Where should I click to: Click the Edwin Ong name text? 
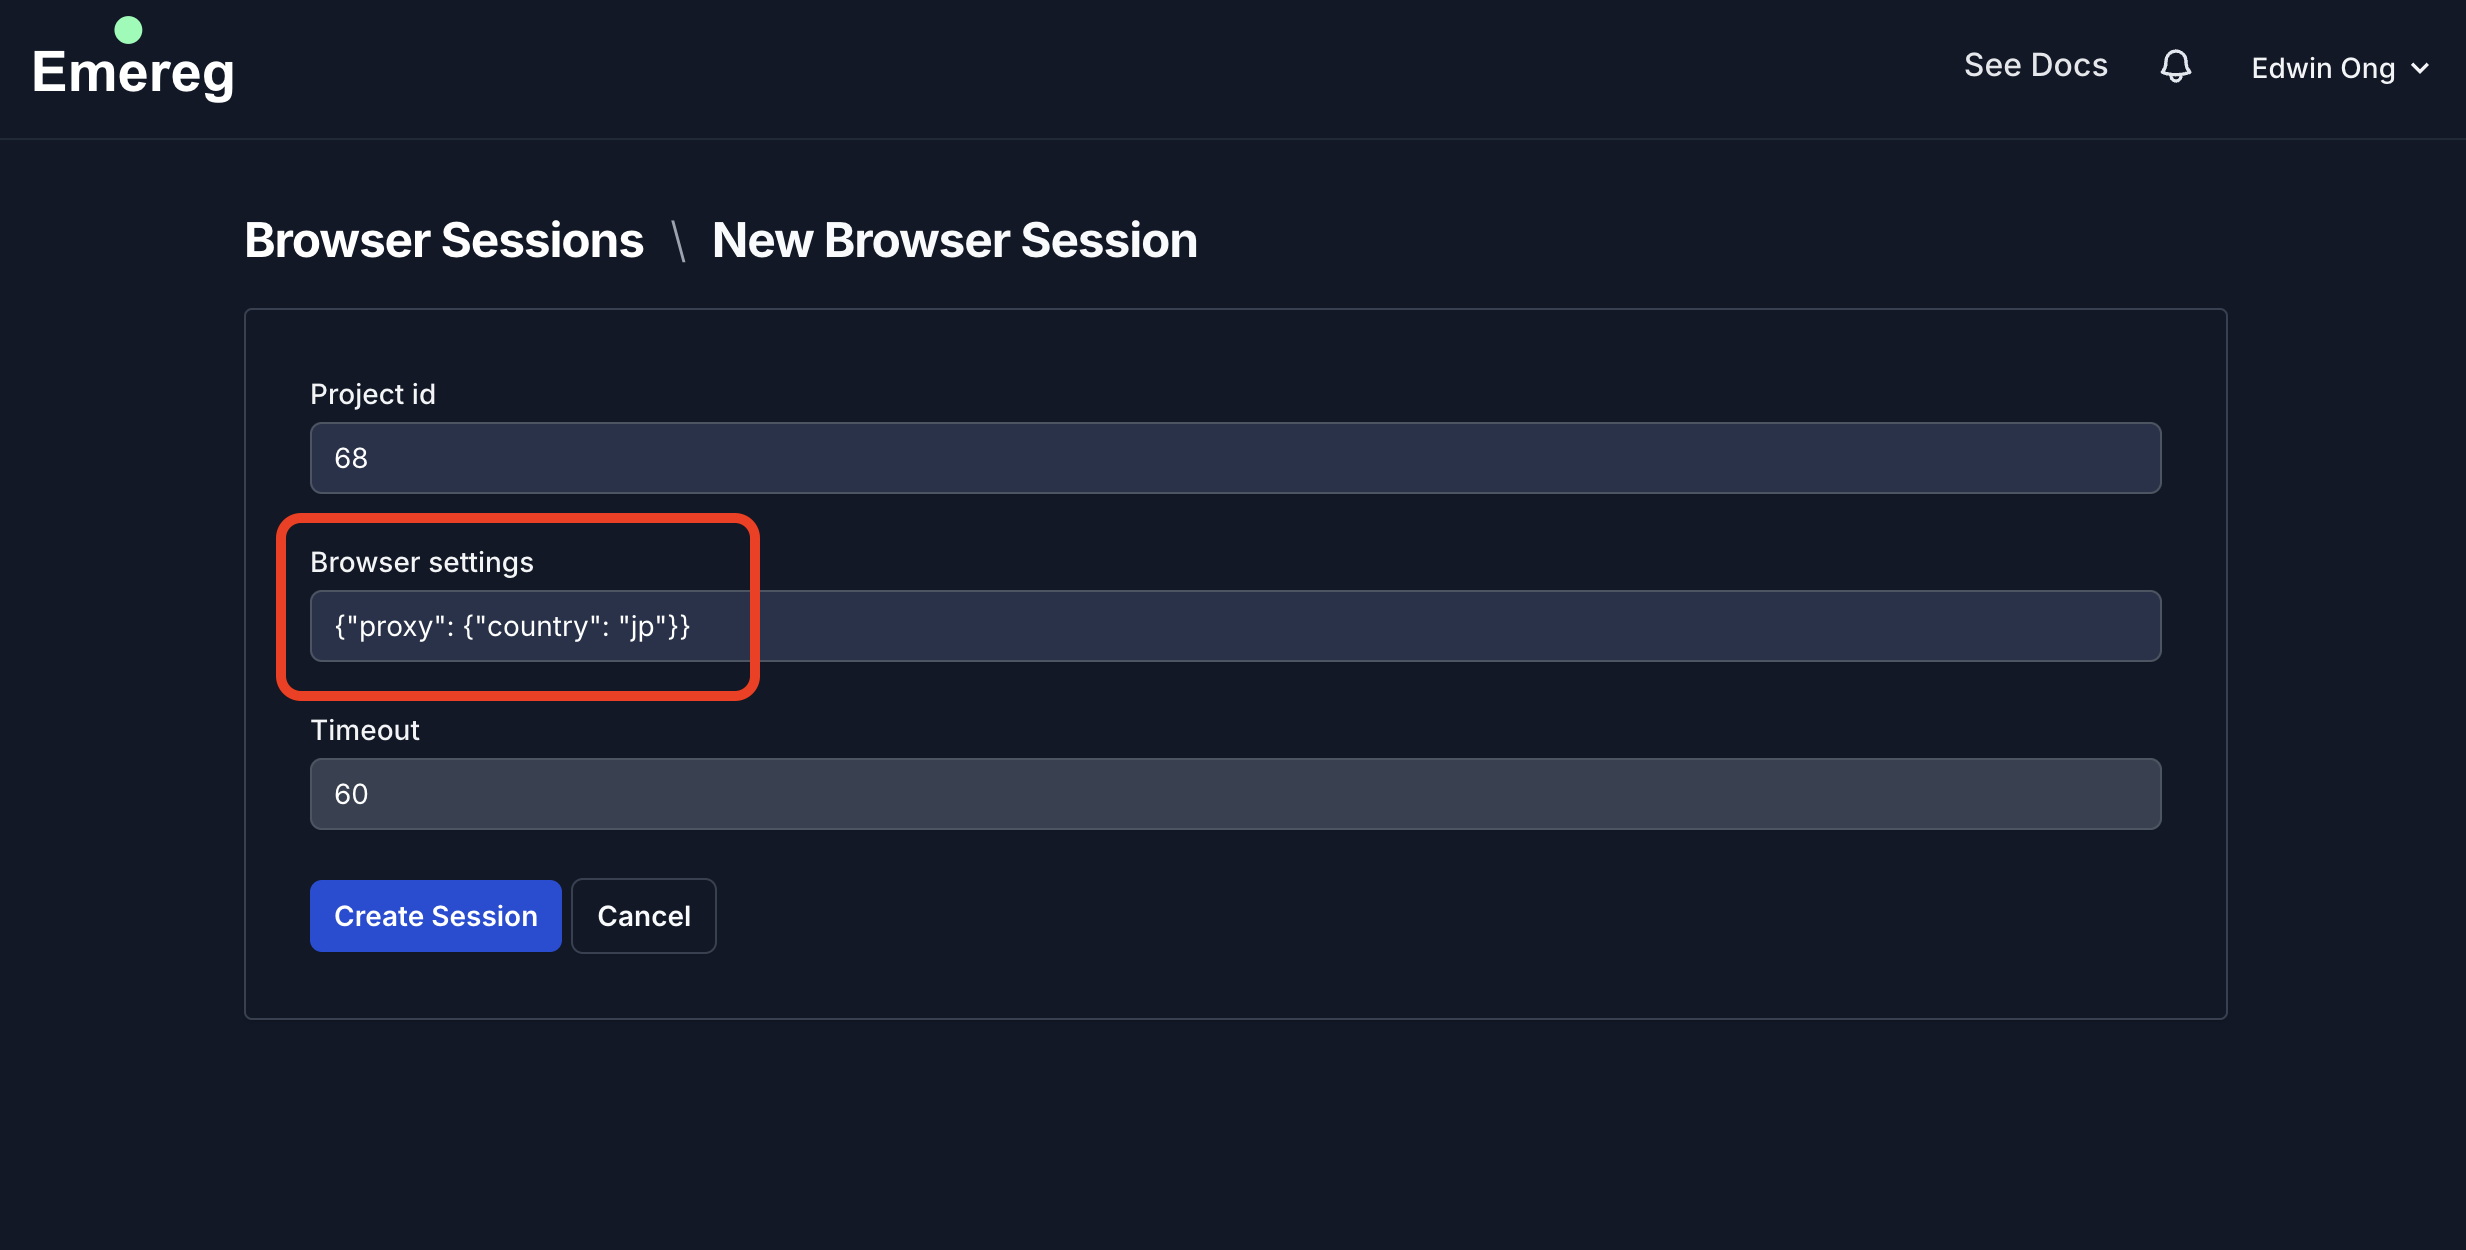2322,68
